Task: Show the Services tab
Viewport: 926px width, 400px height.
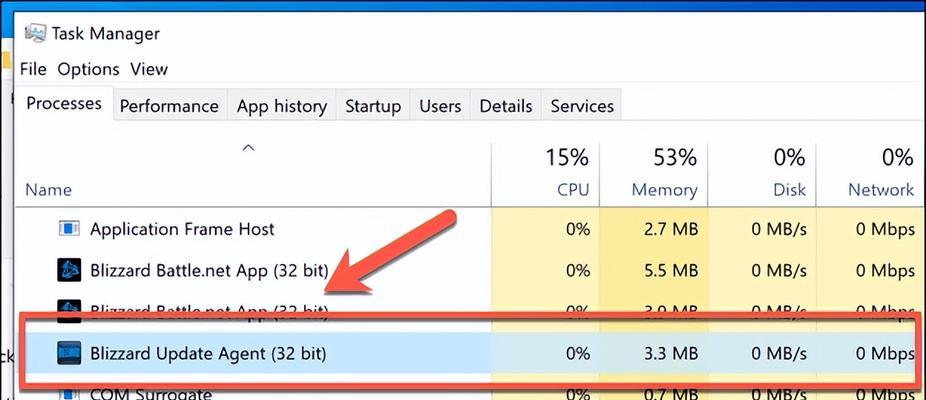Action: [582, 106]
